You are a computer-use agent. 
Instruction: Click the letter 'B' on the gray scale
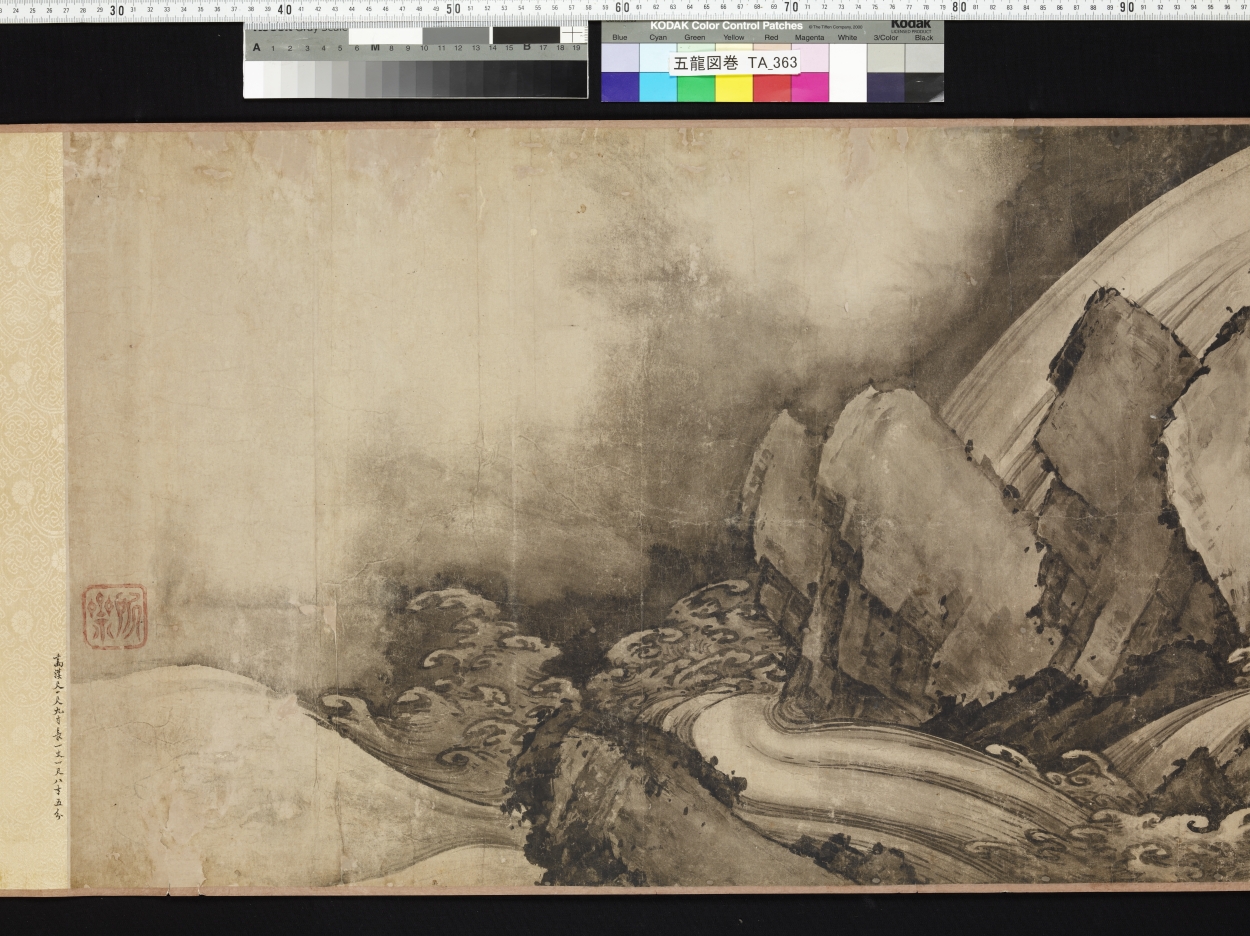(527, 46)
